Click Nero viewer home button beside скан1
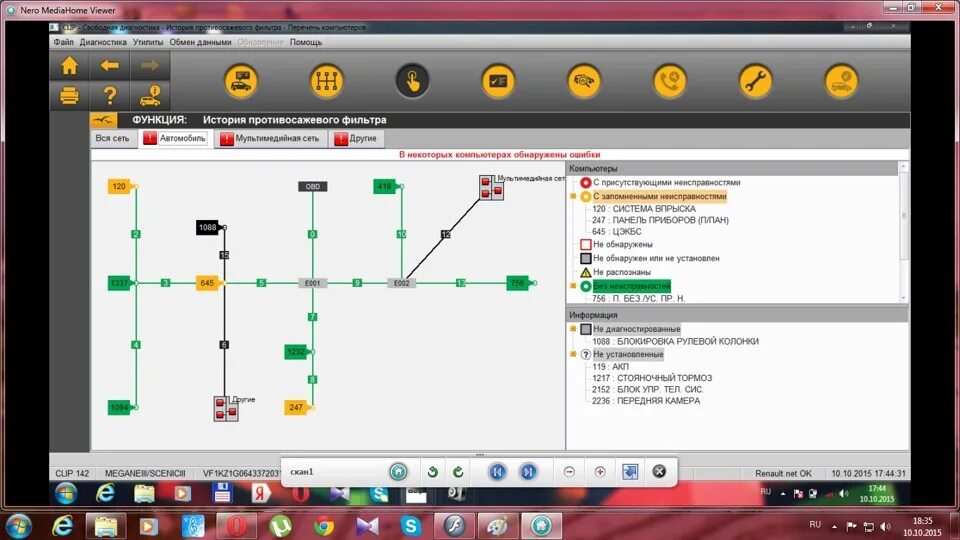This screenshot has width=960, height=540. click(399, 471)
